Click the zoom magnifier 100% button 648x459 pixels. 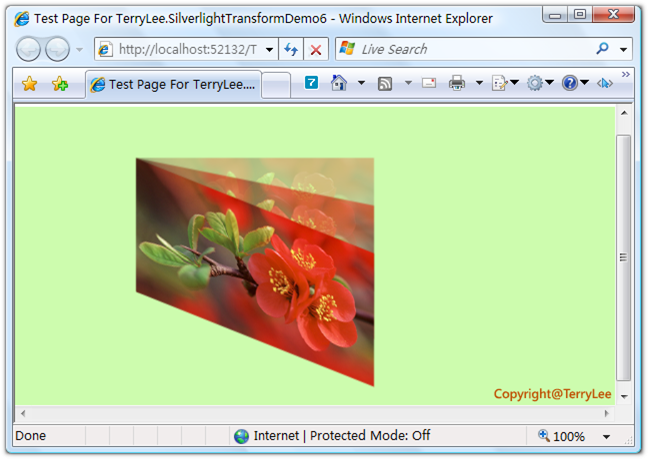point(561,436)
